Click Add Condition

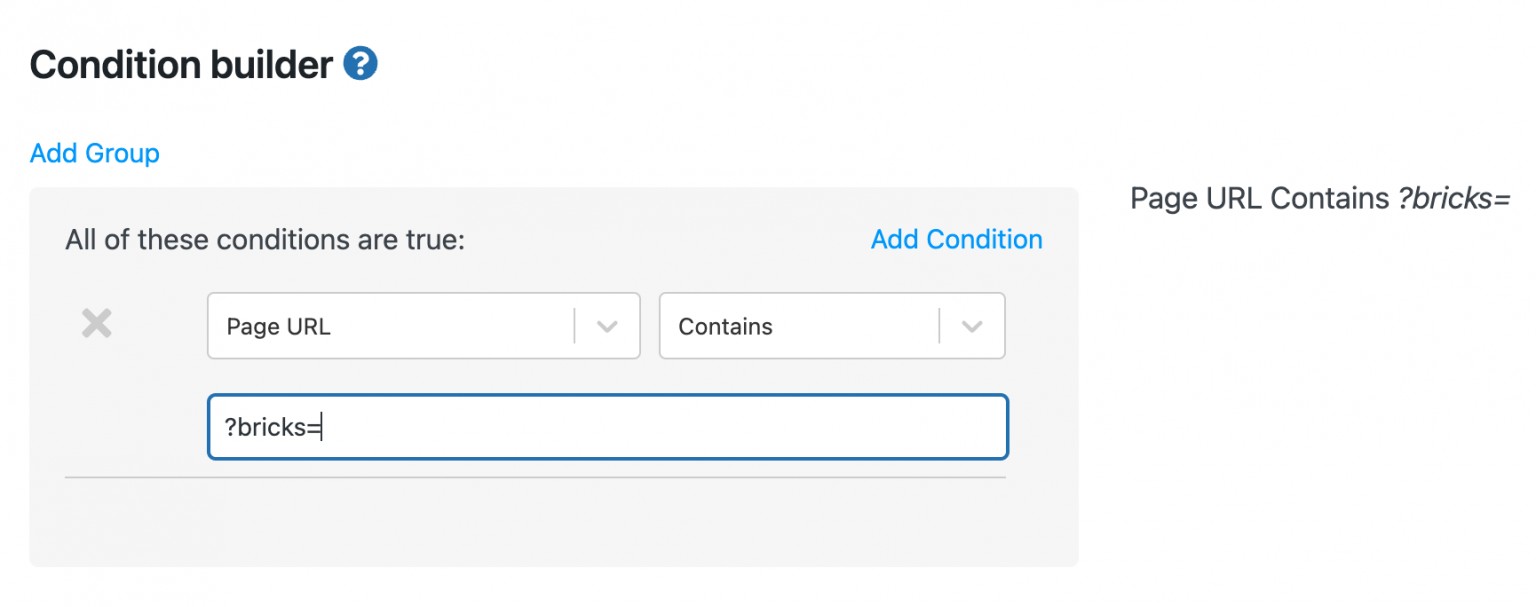(955, 239)
